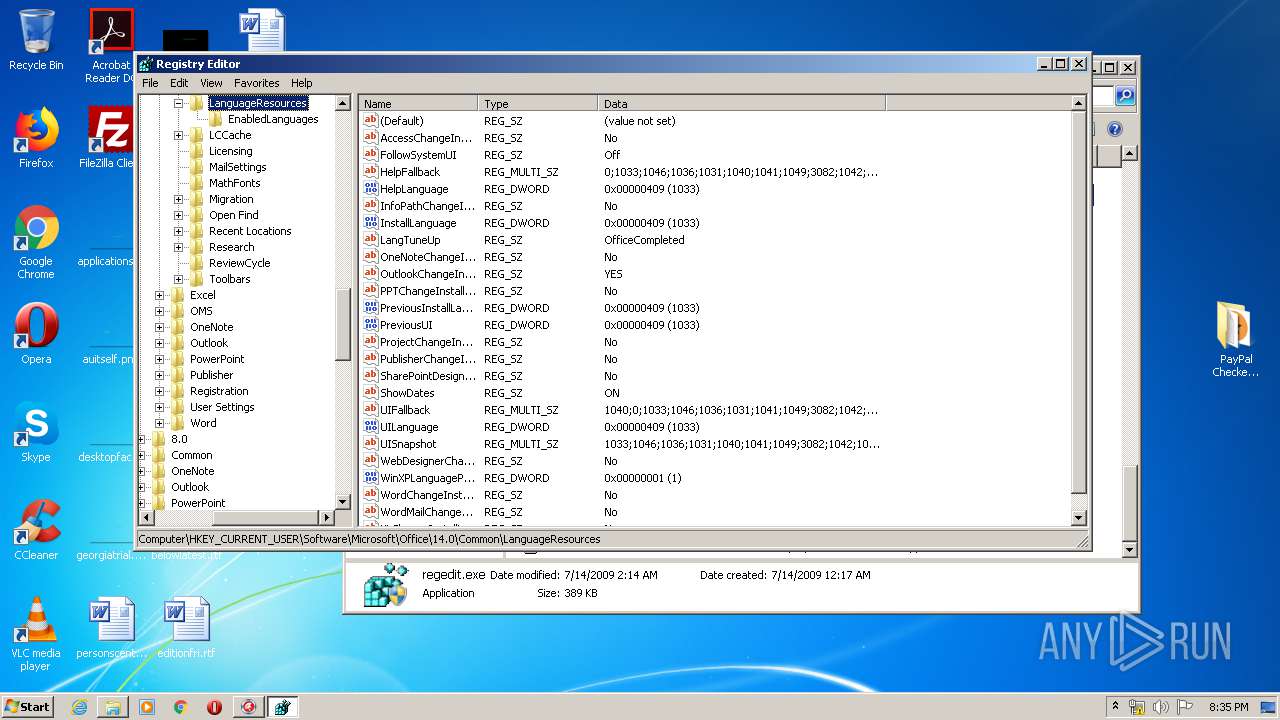Screen dimensions: 1280x720
Task: Click Chrome icon in the taskbar
Action: tap(181, 707)
